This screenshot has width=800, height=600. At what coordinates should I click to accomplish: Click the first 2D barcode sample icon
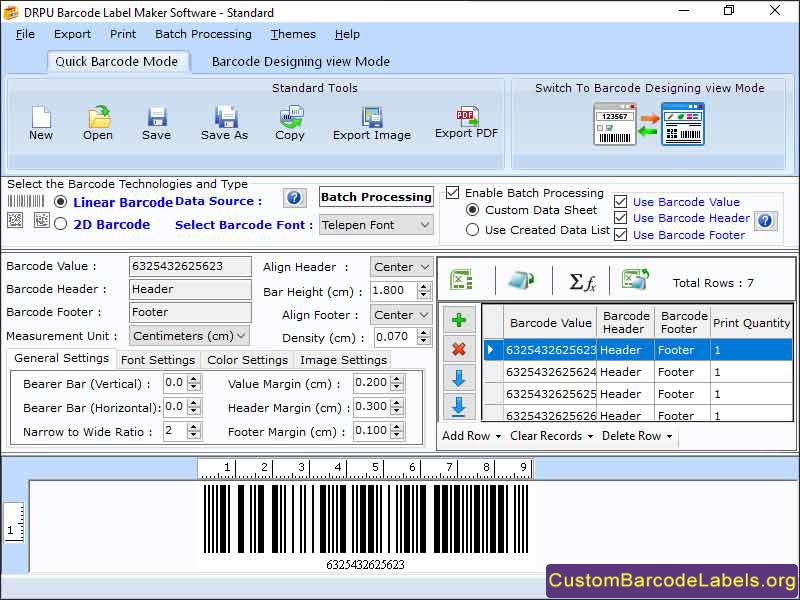(x=15, y=220)
